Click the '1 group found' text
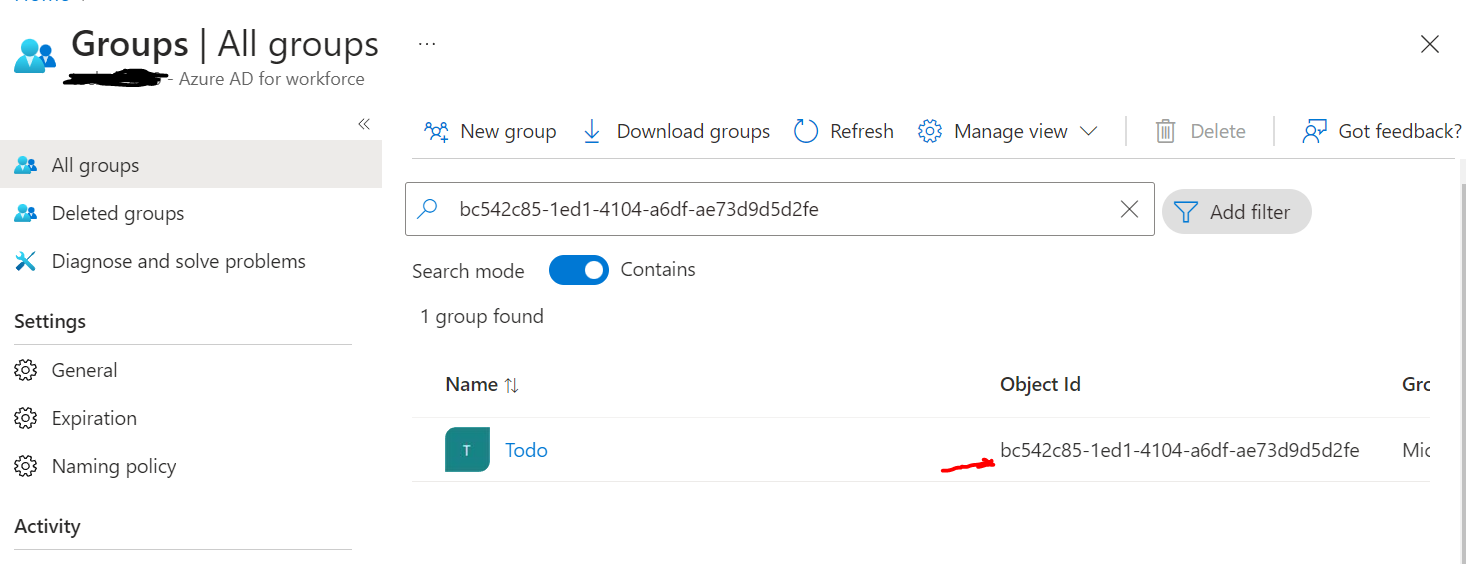 coord(482,317)
